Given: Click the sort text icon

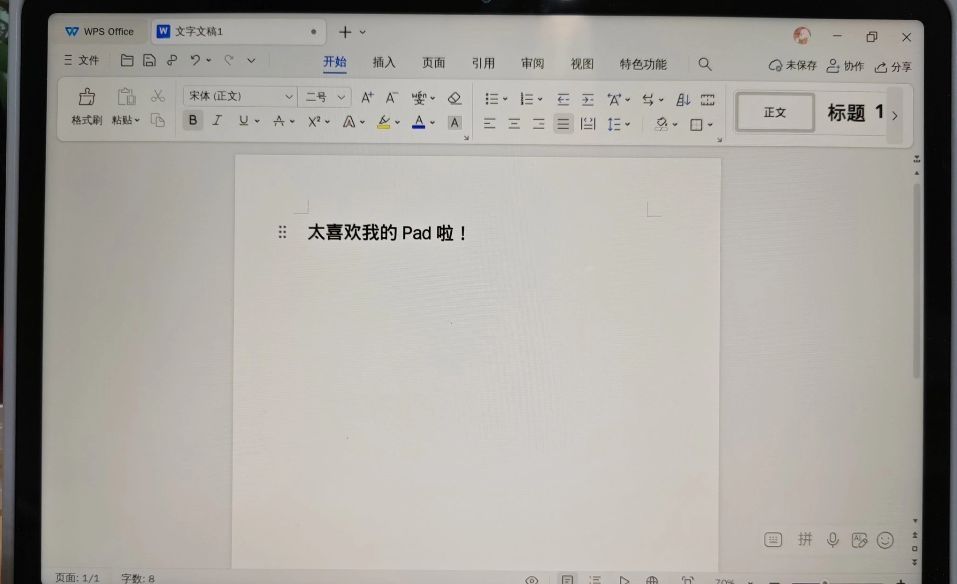Looking at the screenshot, I should [683, 99].
